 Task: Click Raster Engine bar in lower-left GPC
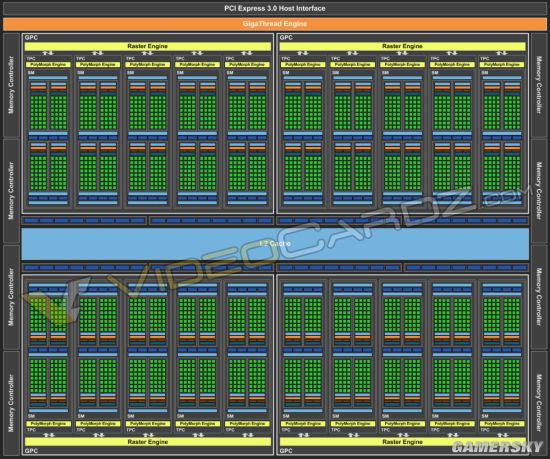[148, 442]
